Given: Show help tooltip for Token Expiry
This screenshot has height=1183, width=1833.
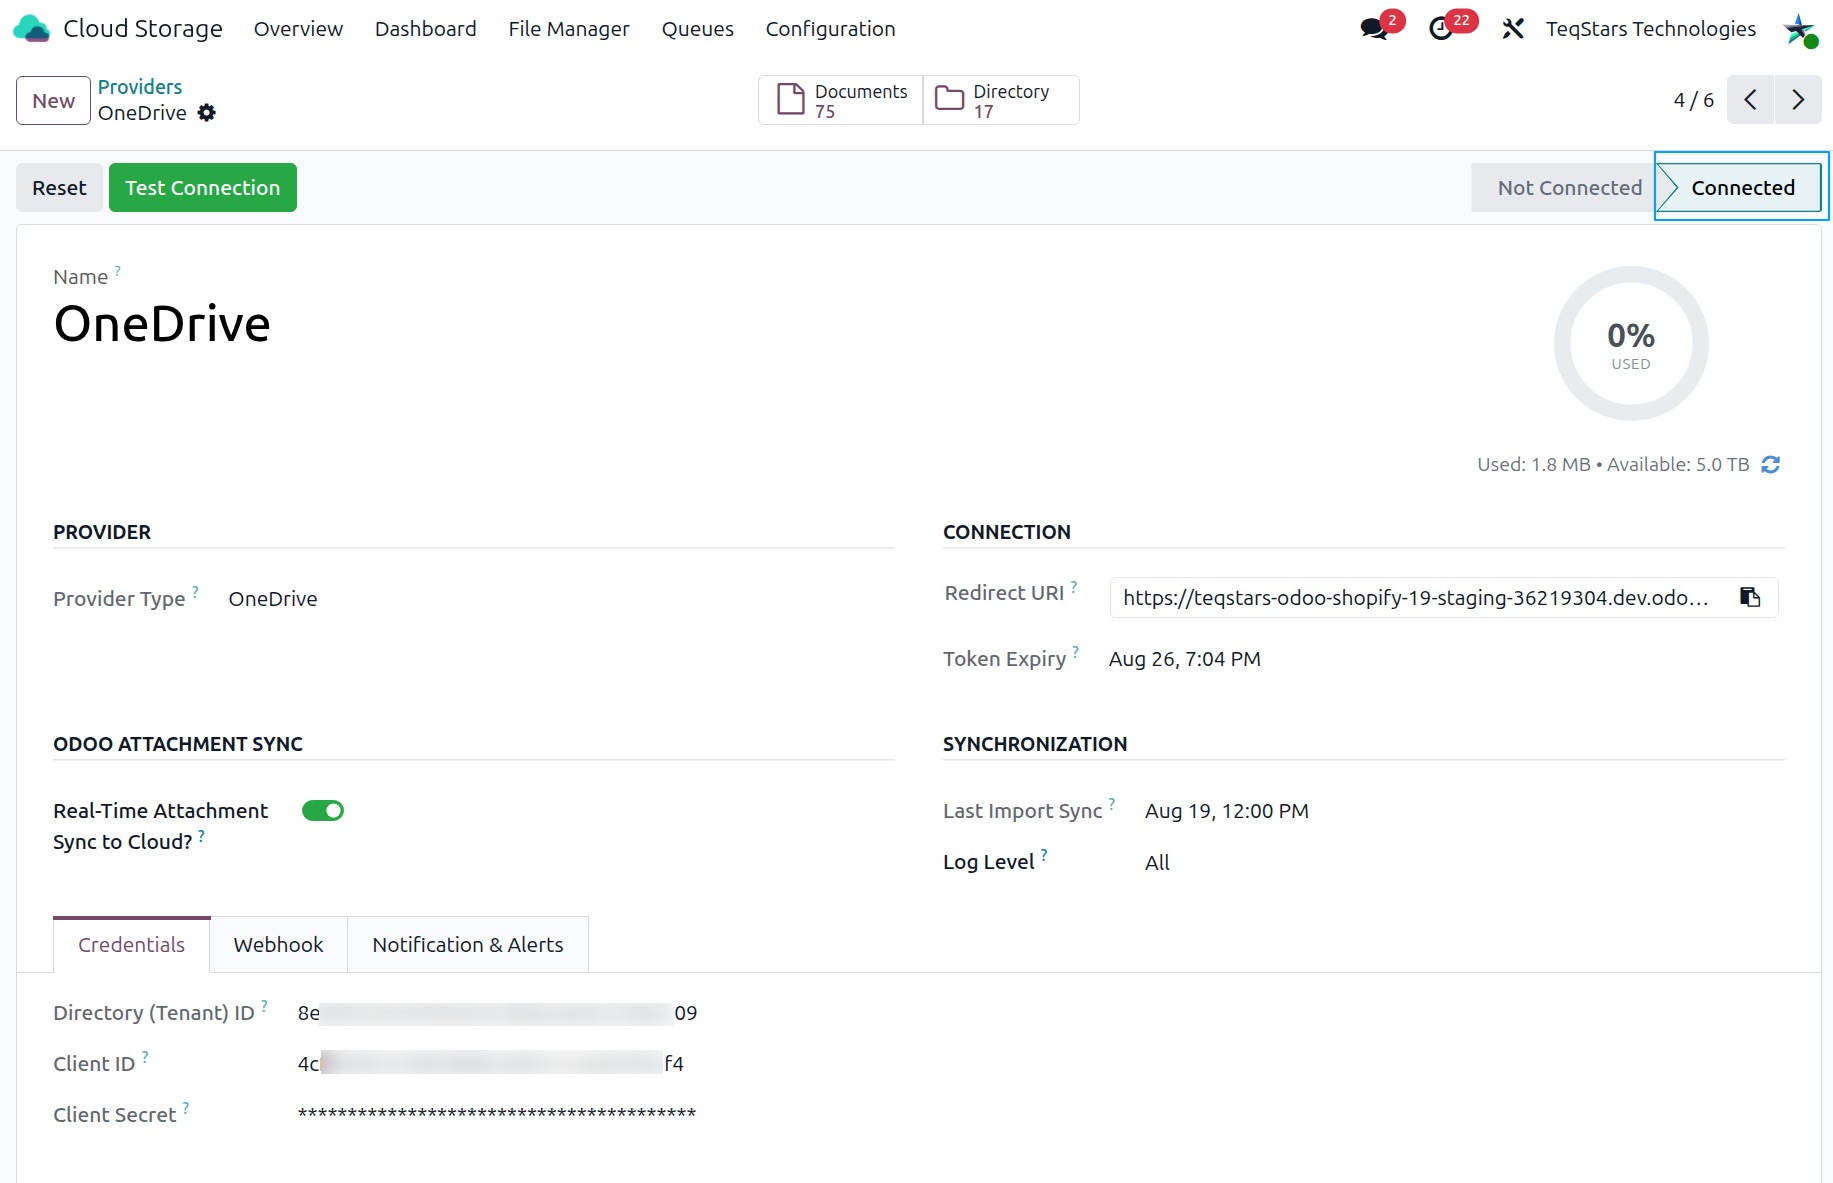Looking at the screenshot, I should click(1076, 652).
